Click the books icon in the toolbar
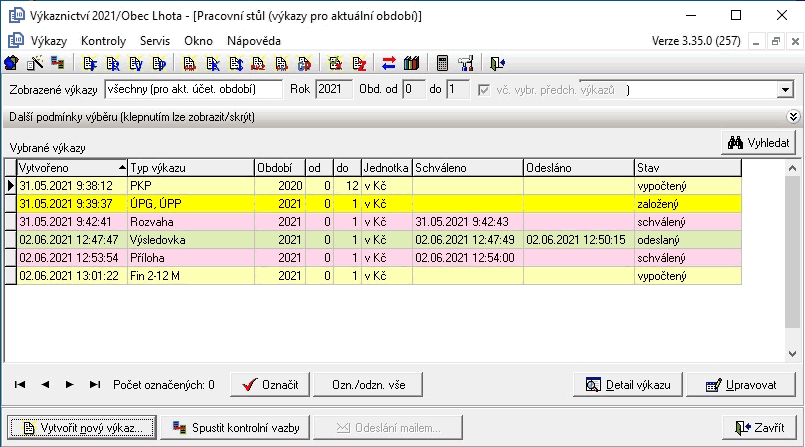This screenshot has width=805, height=447. pos(410,64)
